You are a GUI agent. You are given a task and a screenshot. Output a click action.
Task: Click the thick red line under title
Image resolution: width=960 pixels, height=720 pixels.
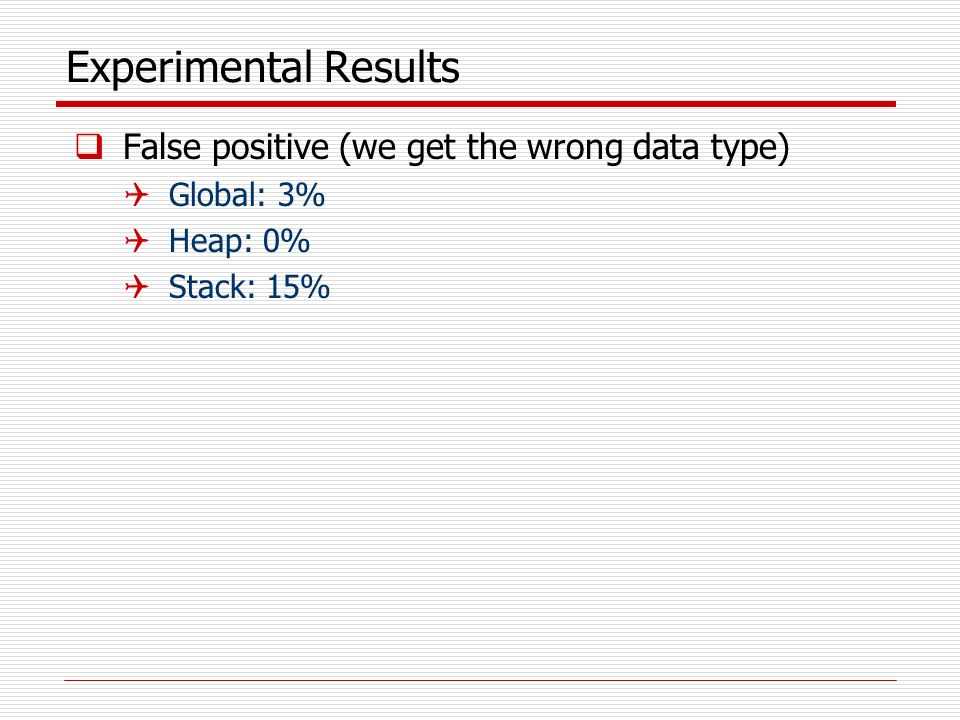(476, 104)
